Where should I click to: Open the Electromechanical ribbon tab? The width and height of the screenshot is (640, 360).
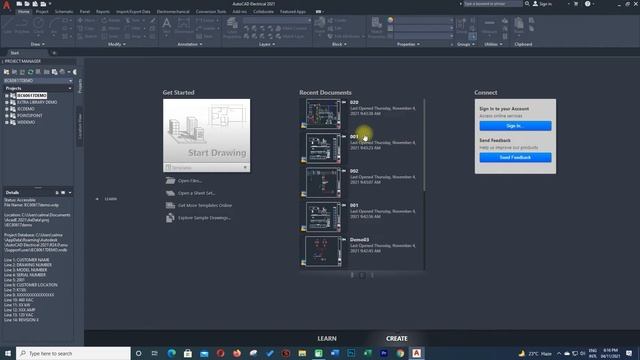point(173,11)
